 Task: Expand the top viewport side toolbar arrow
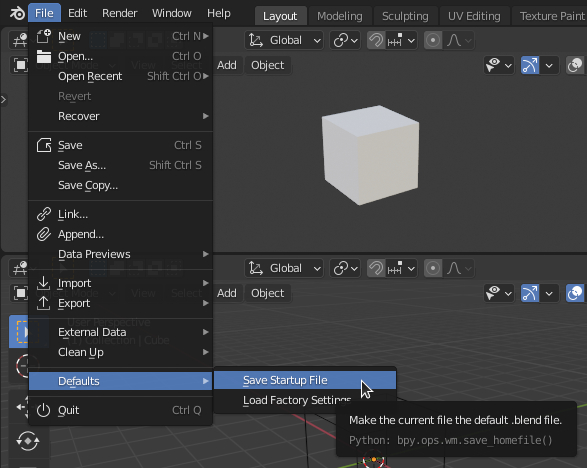pyautogui.click(x=3, y=100)
